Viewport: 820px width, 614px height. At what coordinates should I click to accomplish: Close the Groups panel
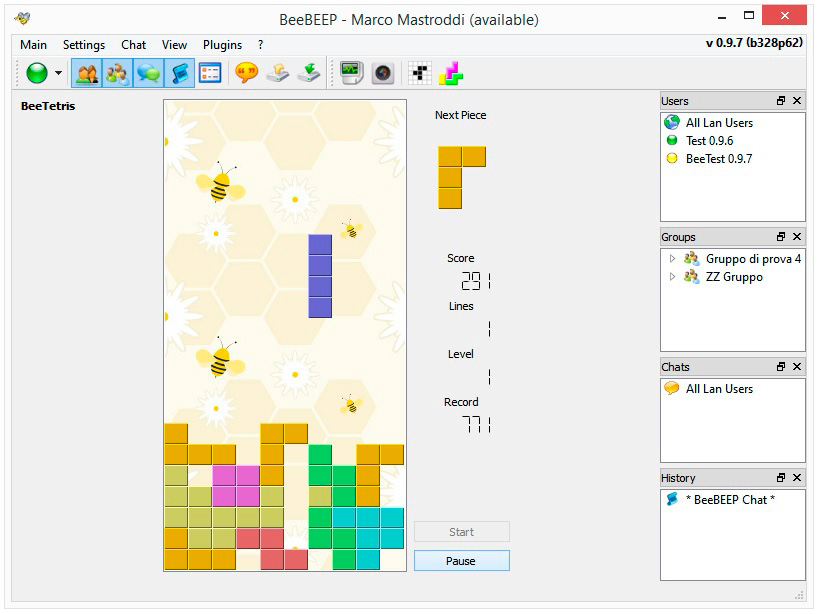click(x=797, y=236)
